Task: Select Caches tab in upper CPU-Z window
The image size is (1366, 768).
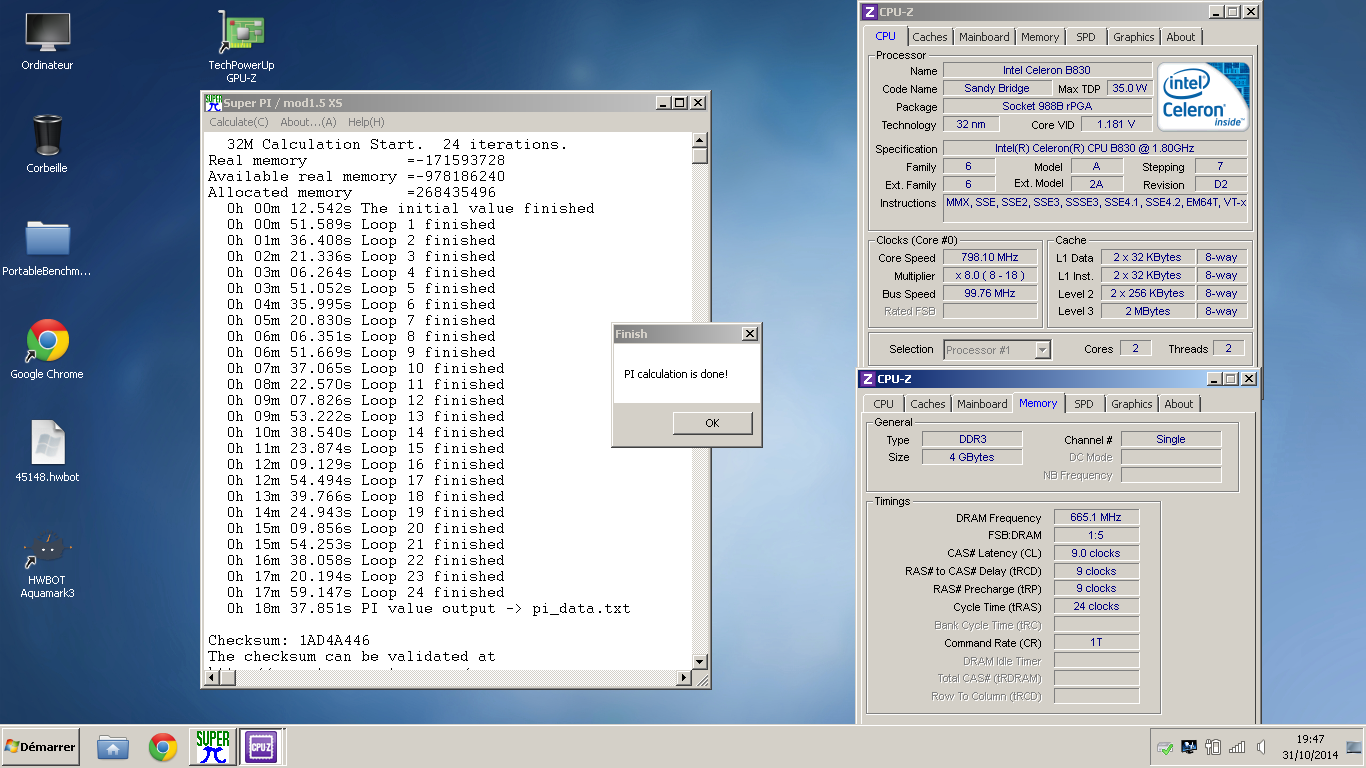Action: (x=930, y=37)
